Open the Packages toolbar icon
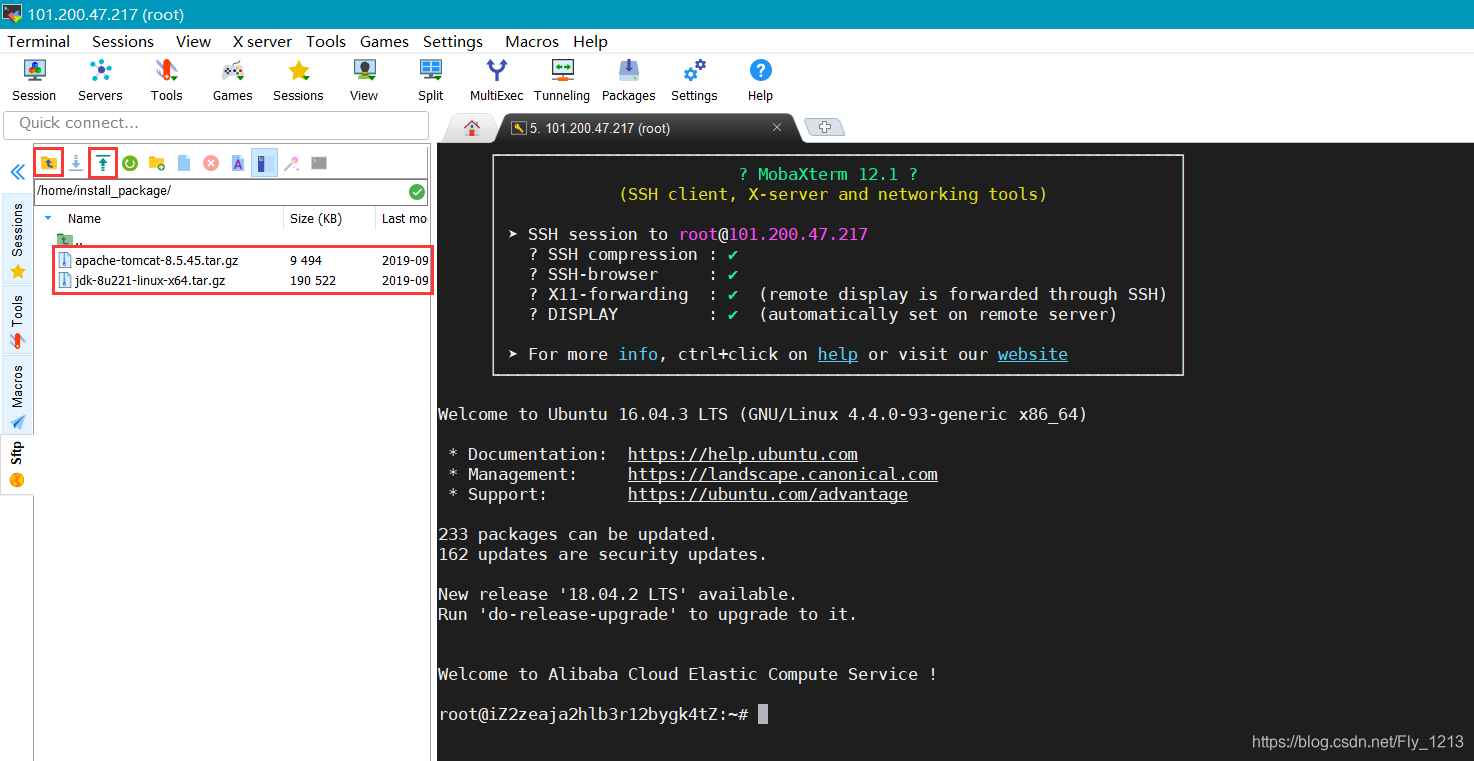This screenshot has width=1474, height=761. click(x=628, y=80)
